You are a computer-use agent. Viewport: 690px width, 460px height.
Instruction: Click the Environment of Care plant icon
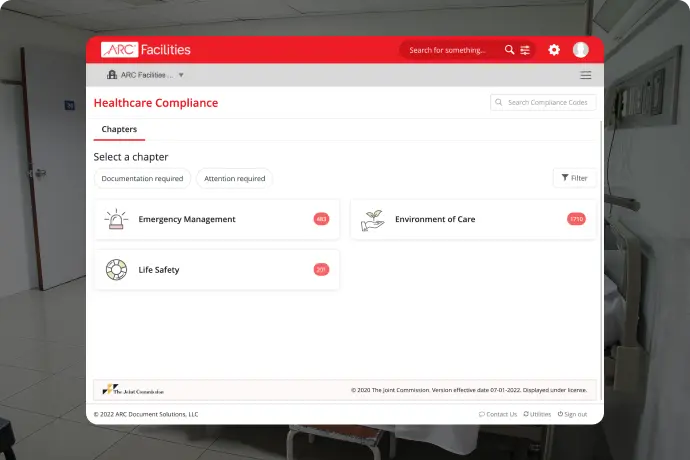pos(372,219)
